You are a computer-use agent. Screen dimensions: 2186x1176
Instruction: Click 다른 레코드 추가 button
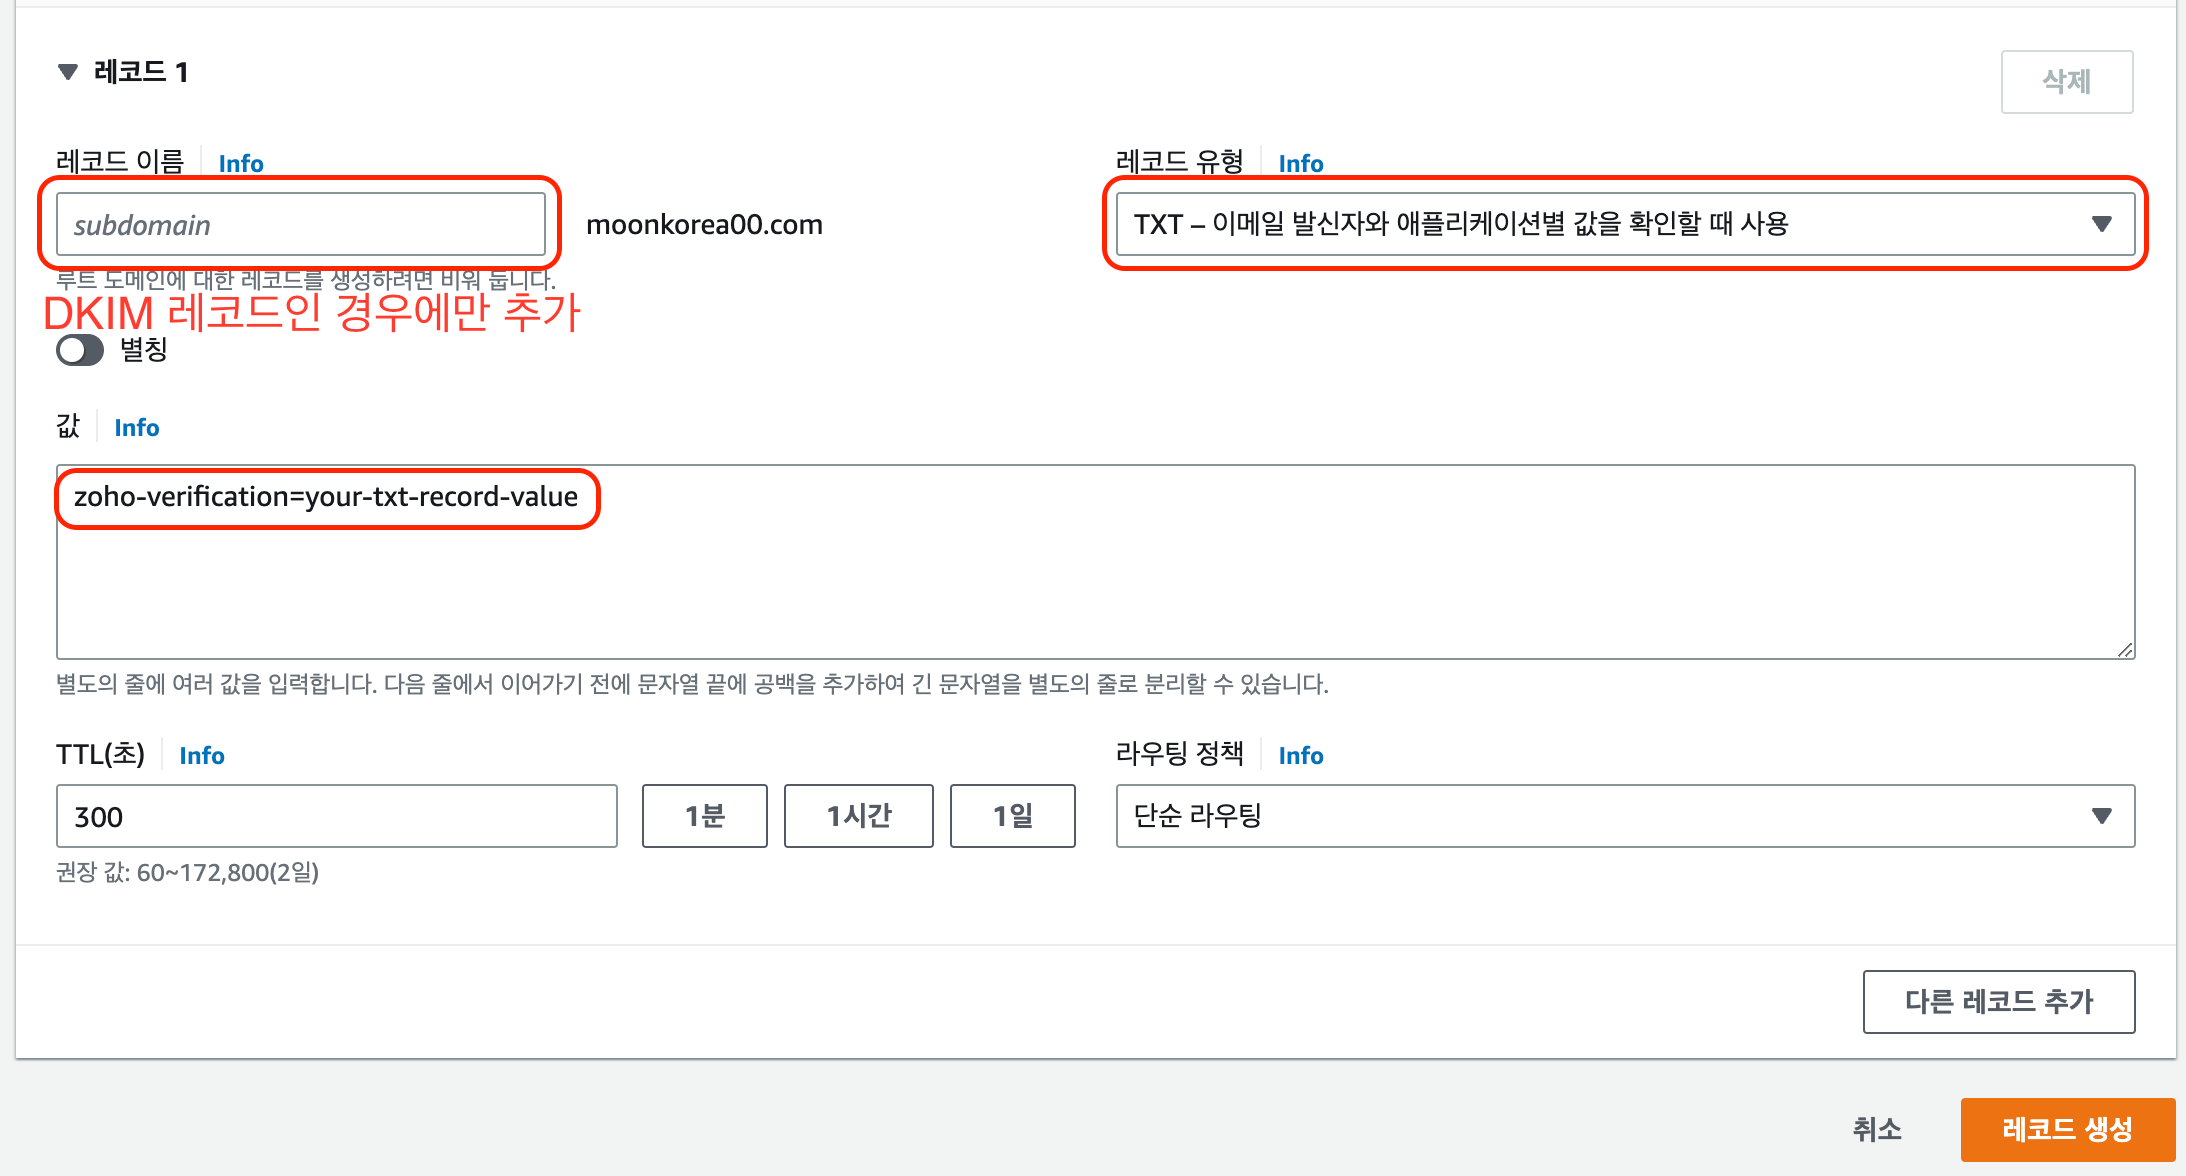(x=1998, y=1002)
